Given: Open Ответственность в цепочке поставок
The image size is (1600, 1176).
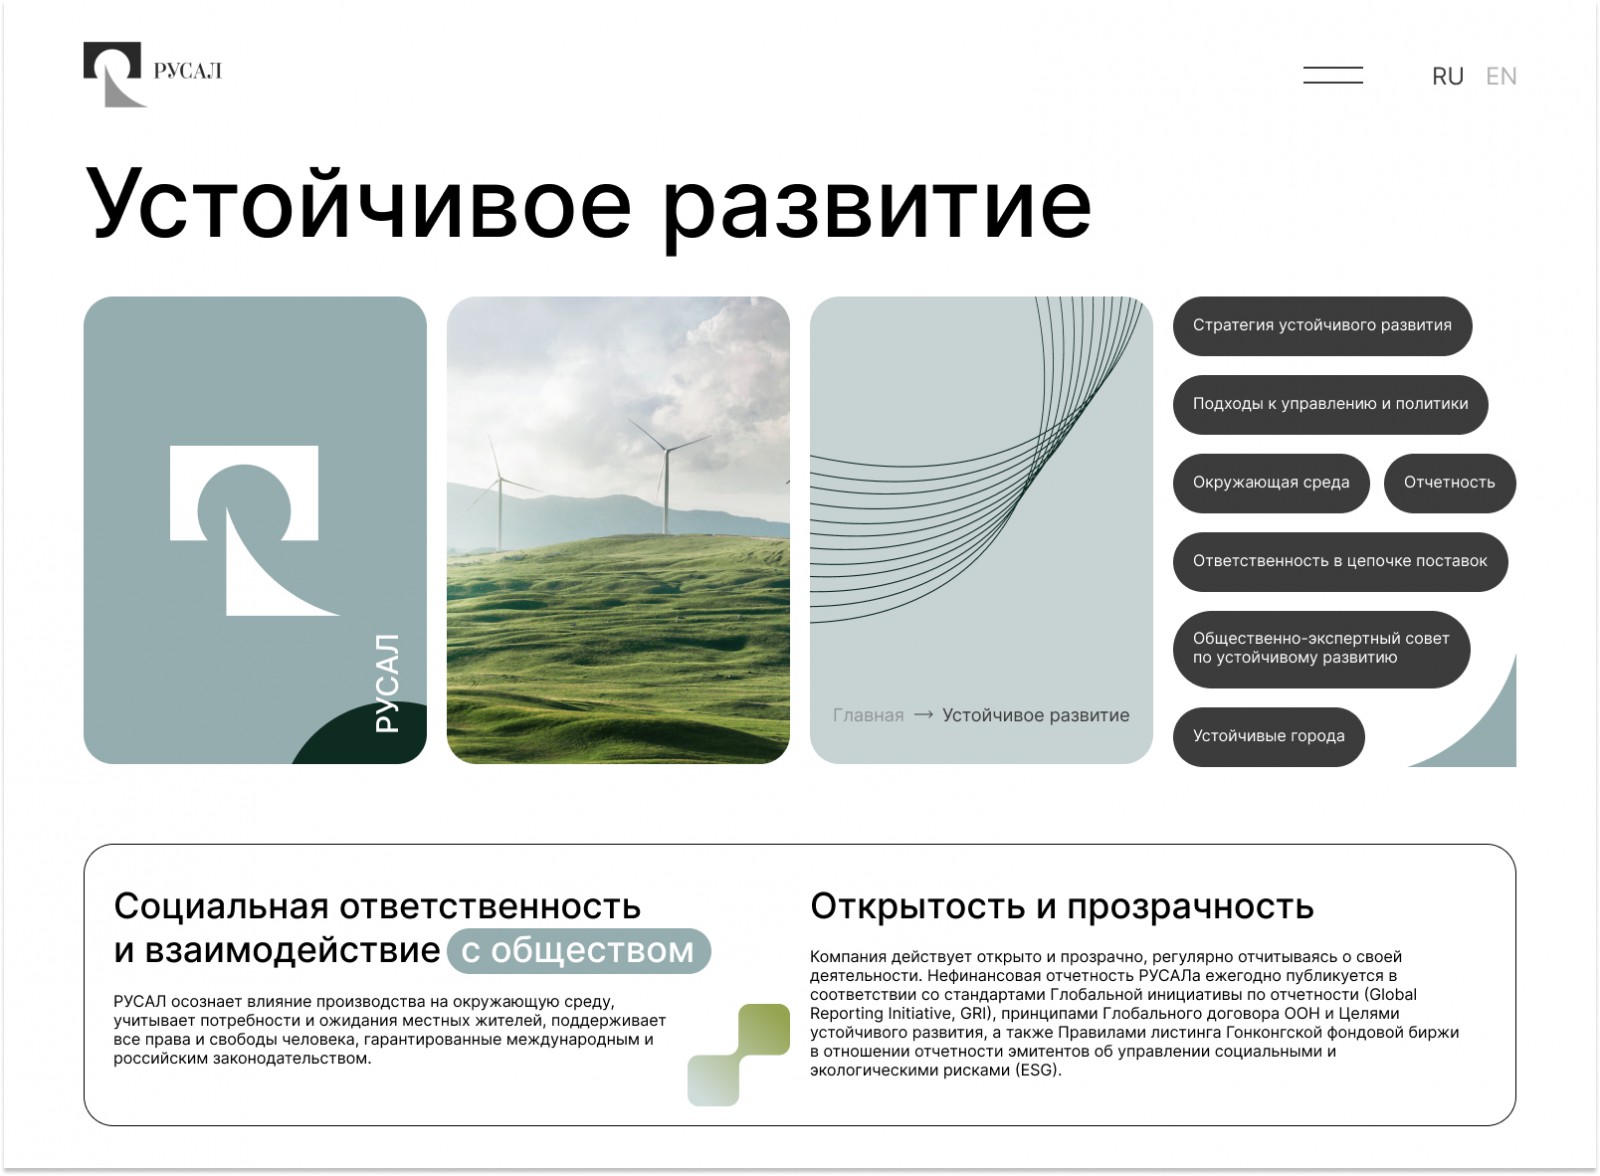Looking at the screenshot, I should [1340, 561].
